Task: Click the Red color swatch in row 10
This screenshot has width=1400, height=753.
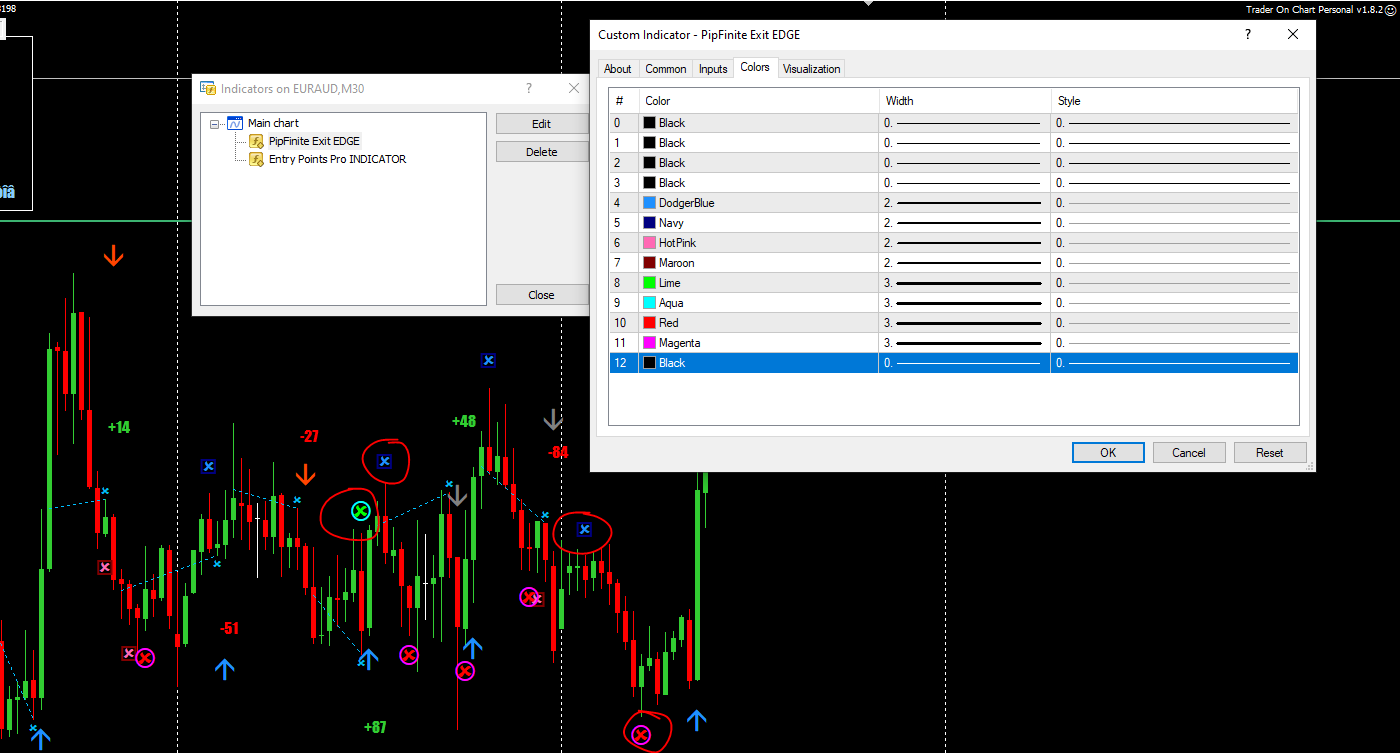Action: click(650, 323)
